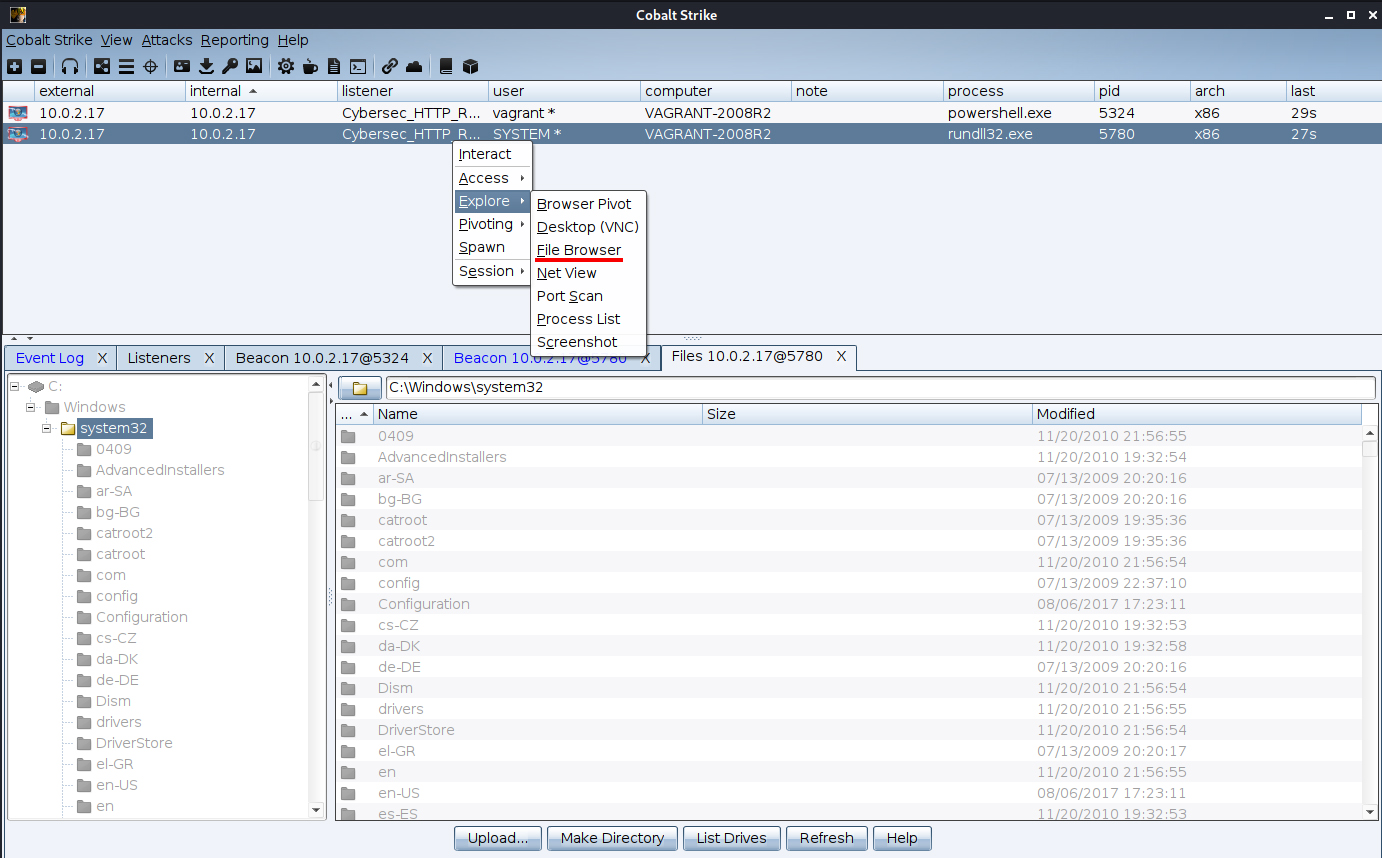Switch to the pivot graph view icon
Image resolution: width=1382 pixels, height=858 pixels.
coord(101,67)
